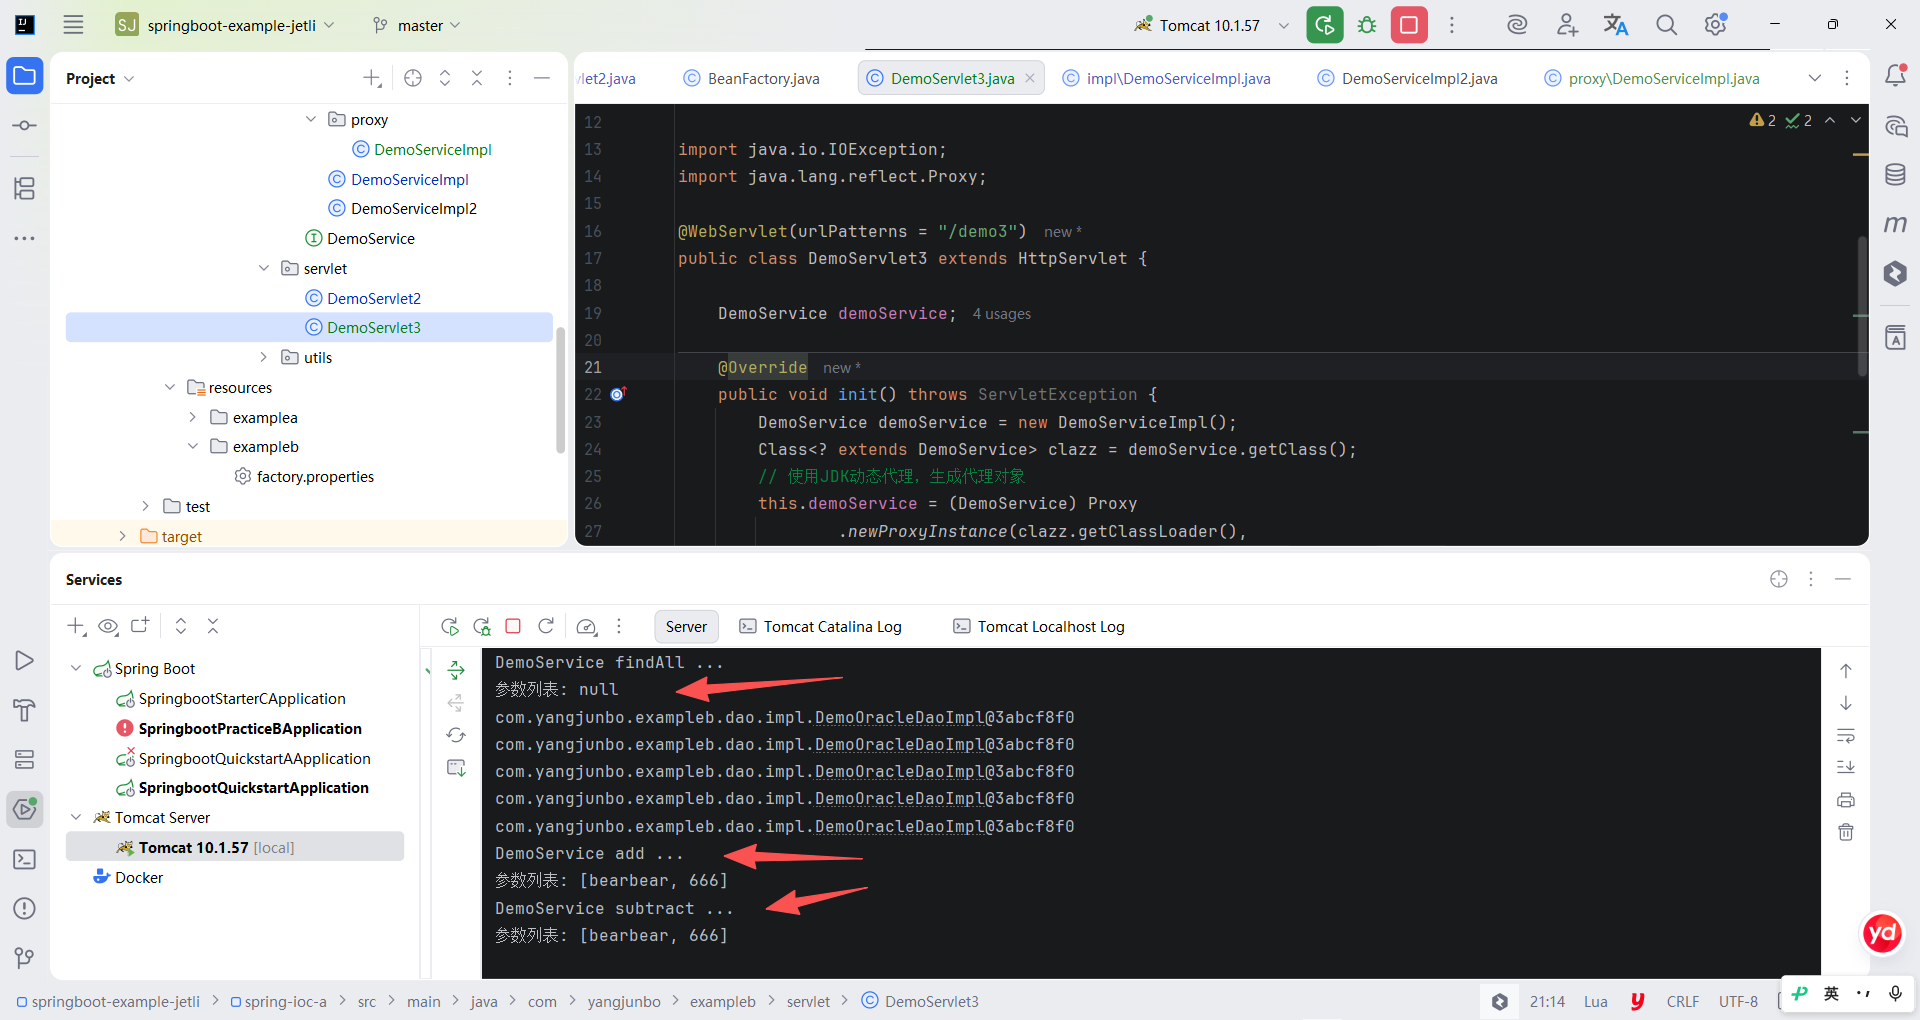Switch to impl\DemoServiceImpl.java tab
Viewport: 1920px width, 1020px height.
[1167, 78]
